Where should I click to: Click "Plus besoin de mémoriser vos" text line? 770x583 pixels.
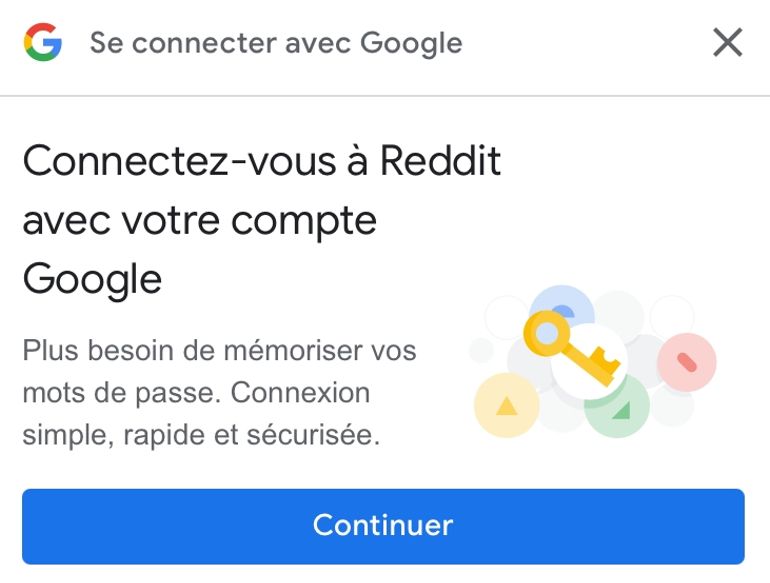click(219, 351)
